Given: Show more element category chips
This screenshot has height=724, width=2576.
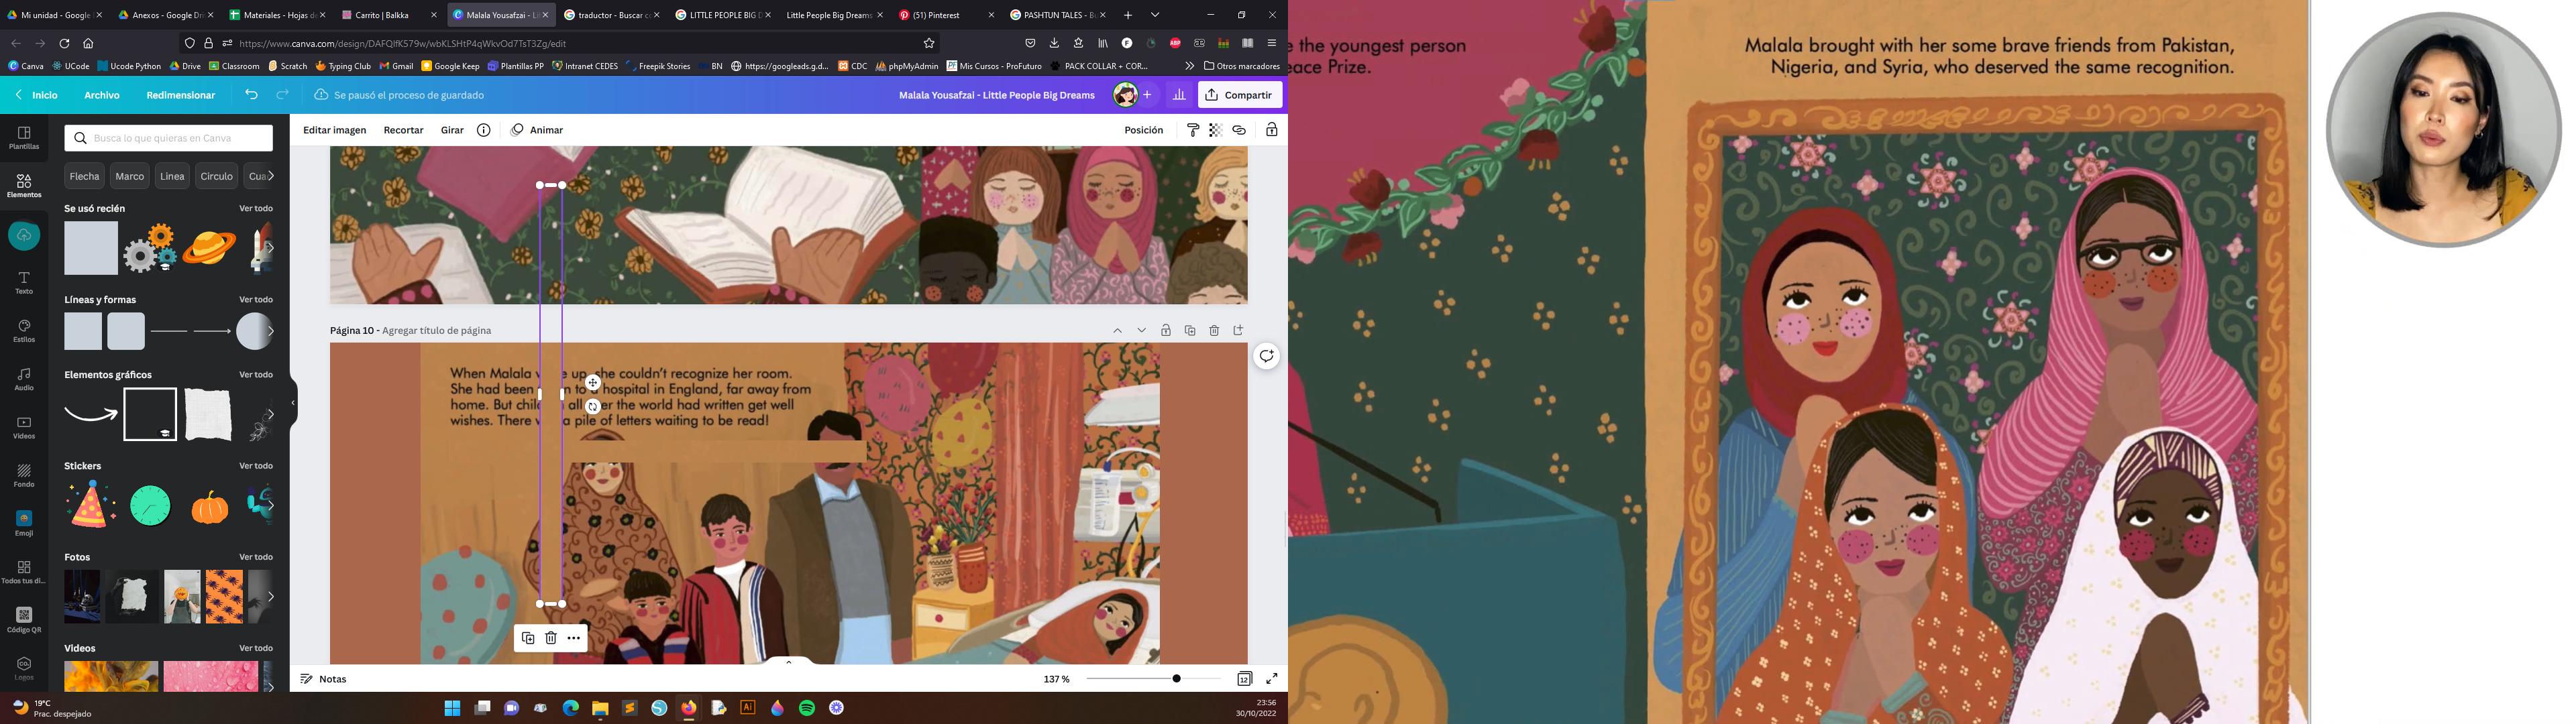Looking at the screenshot, I should click(x=270, y=176).
